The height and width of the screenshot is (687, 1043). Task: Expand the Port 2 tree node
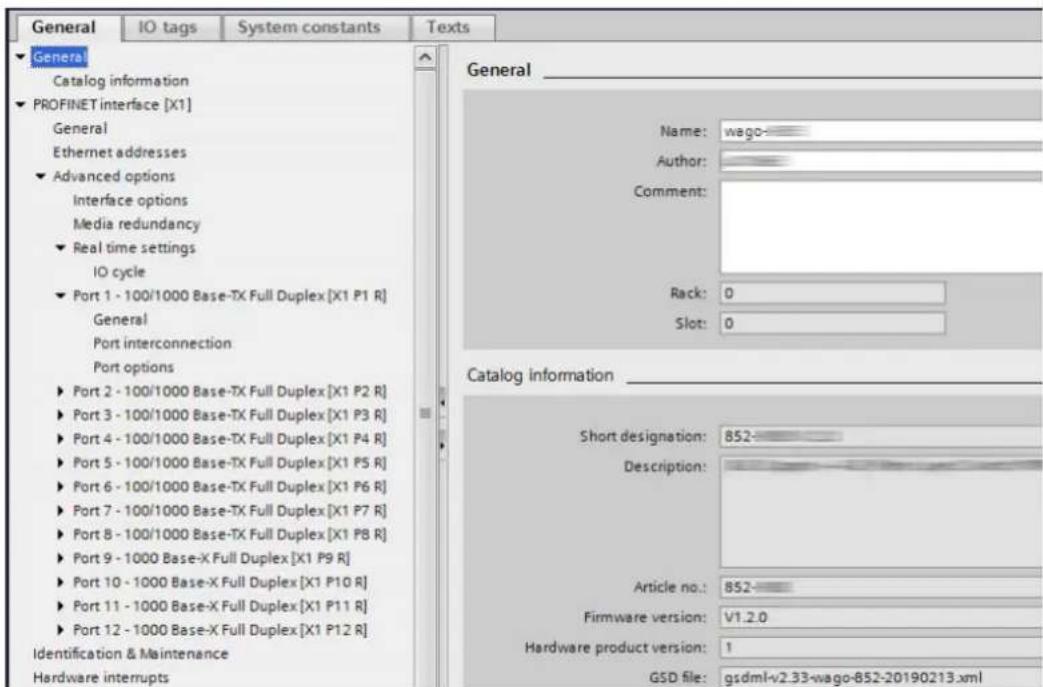coord(61,392)
